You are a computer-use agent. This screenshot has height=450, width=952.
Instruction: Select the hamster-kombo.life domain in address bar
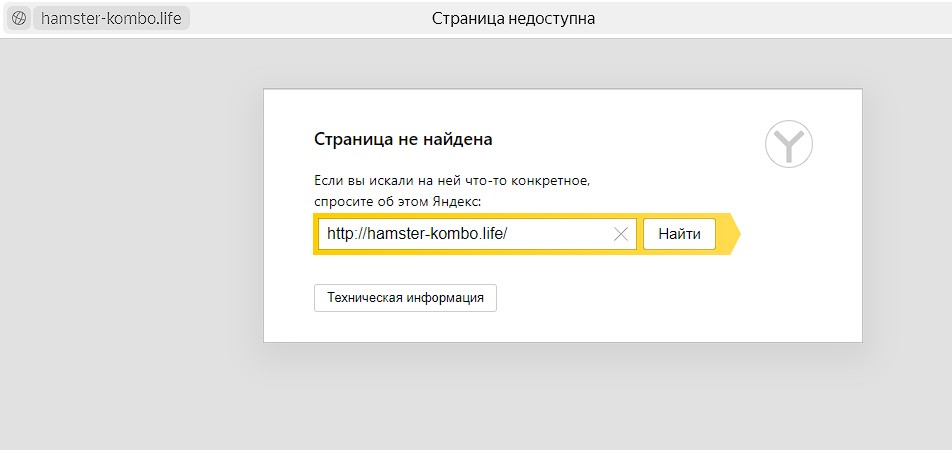pos(111,18)
